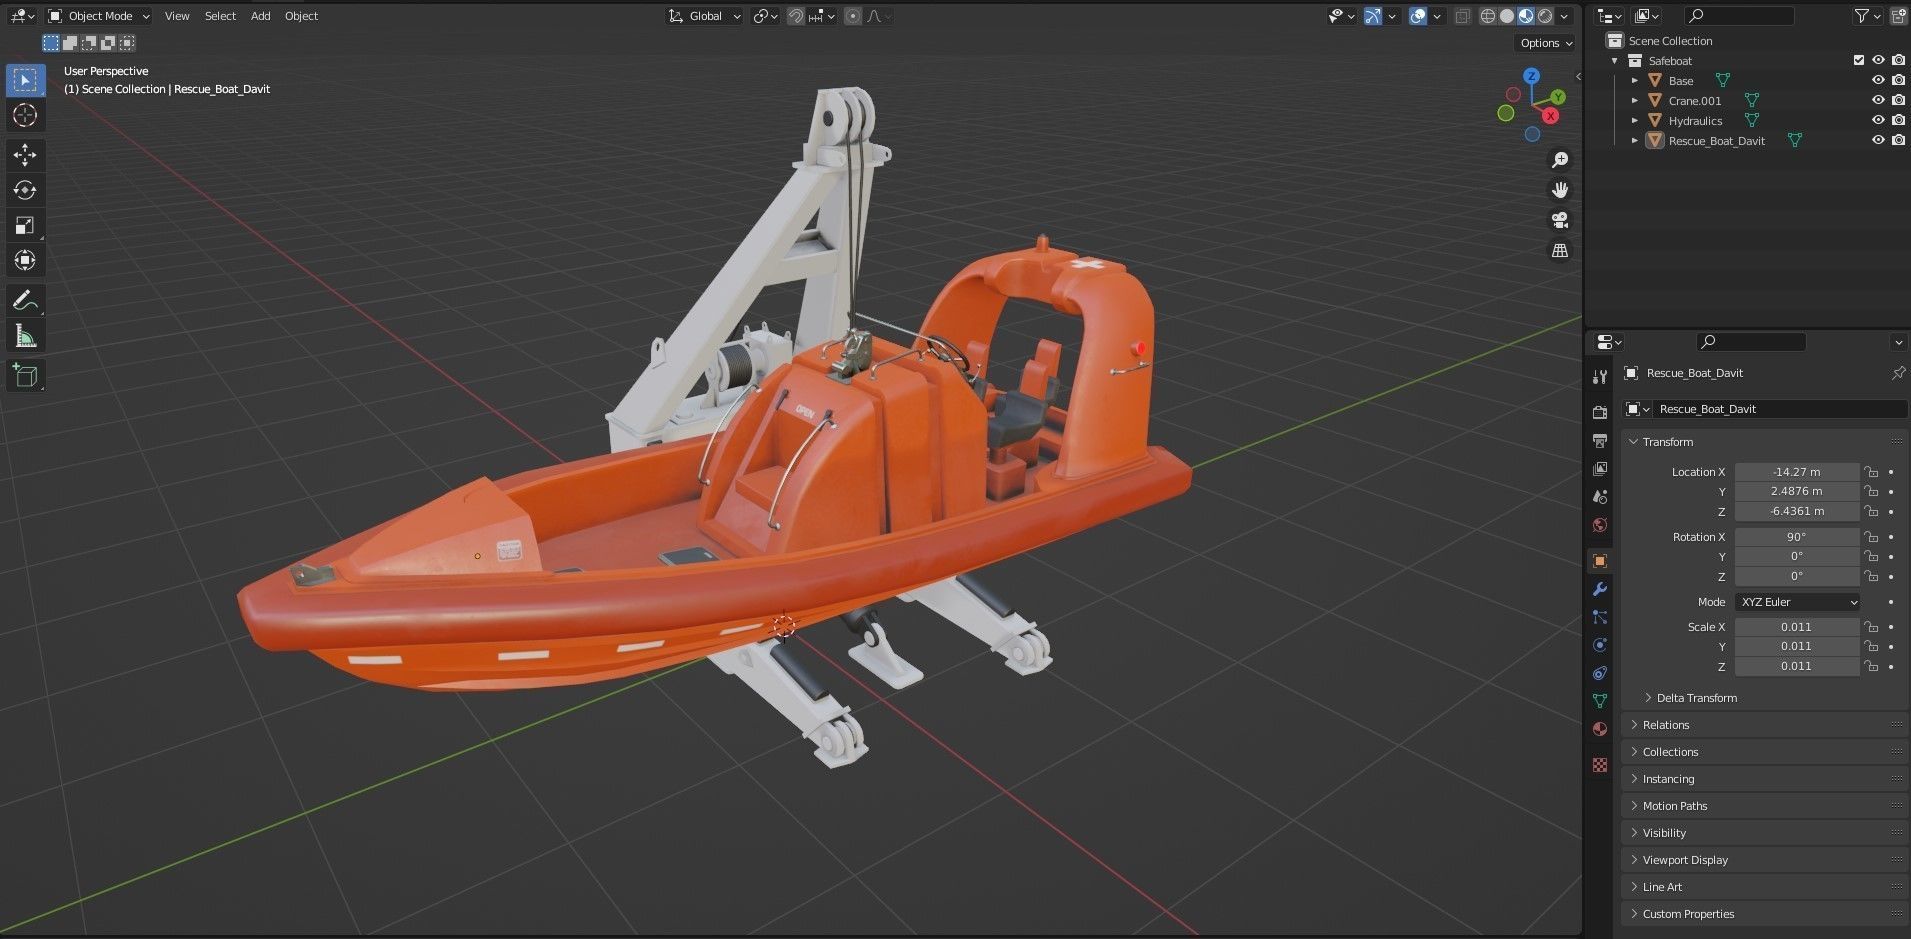Pick the Add Cube tool
Screen dimensions: 1911x939
[25, 375]
